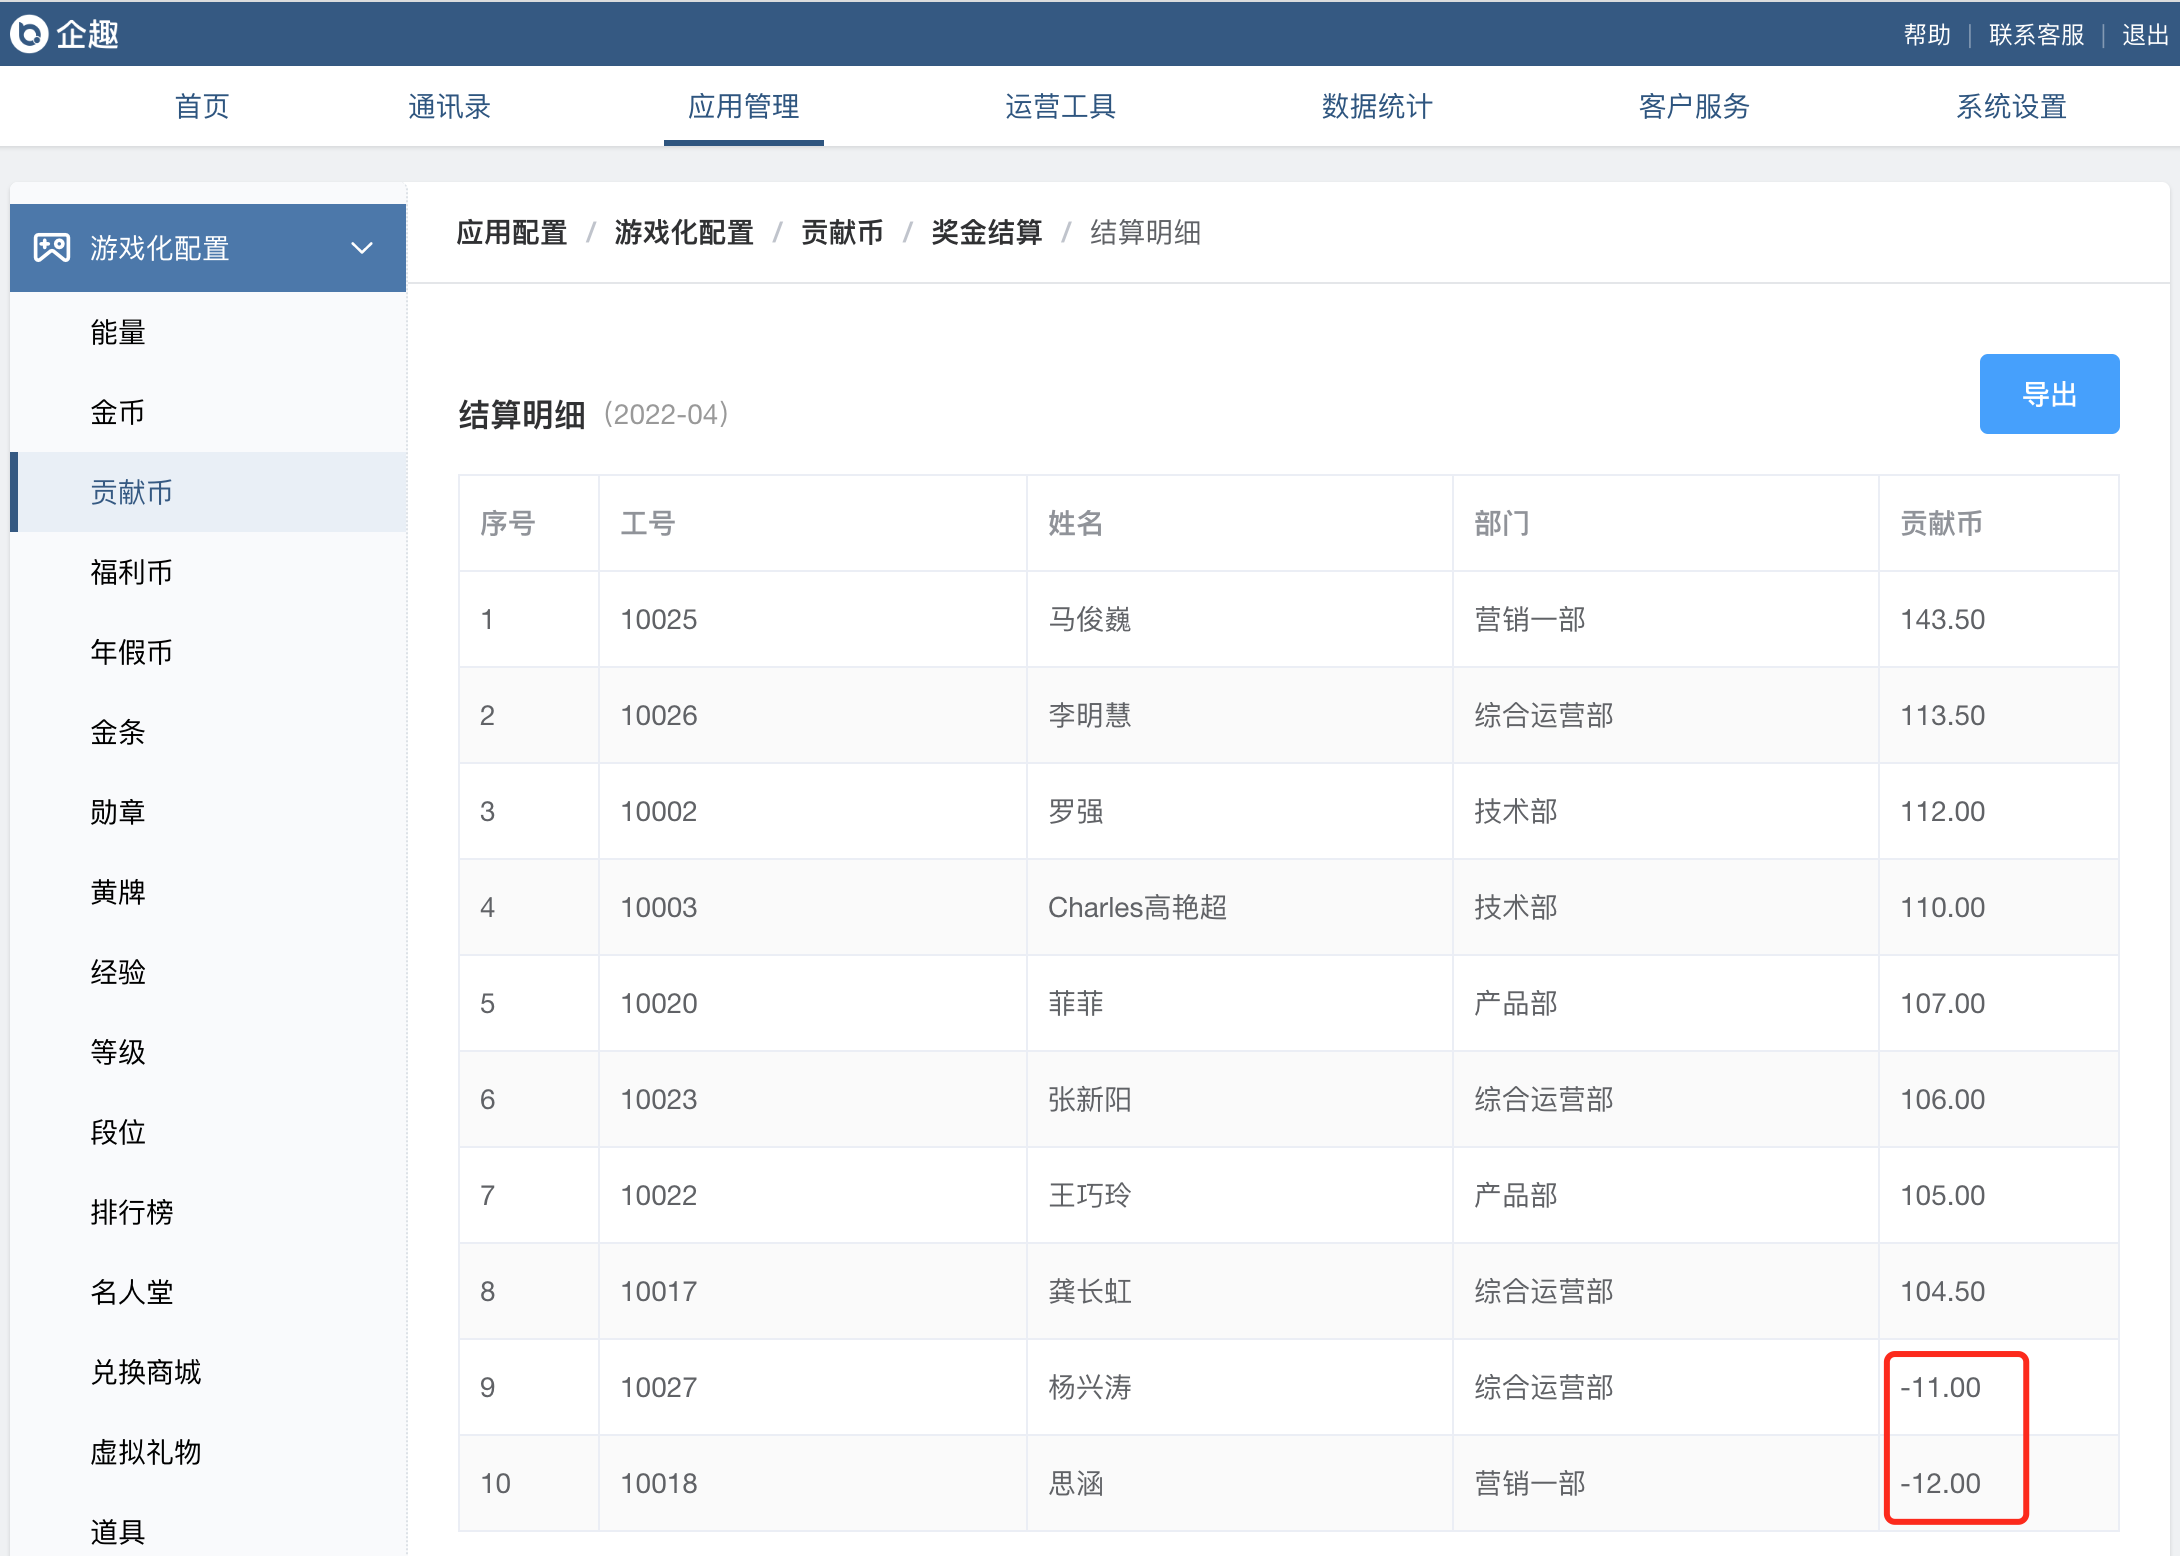The height and width of the screenshot is (1556, 2180).
Task: Select 等级 in the sidebar
Action: point(208,1052)
